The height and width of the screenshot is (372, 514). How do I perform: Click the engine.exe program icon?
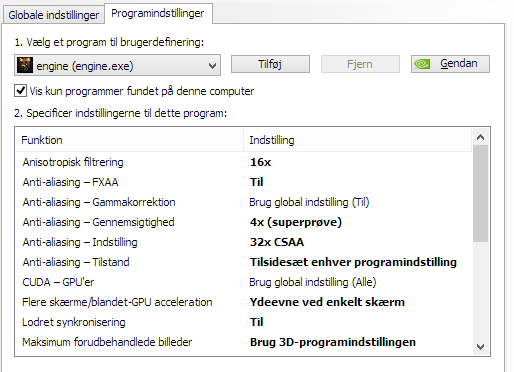tap(25, 65)
